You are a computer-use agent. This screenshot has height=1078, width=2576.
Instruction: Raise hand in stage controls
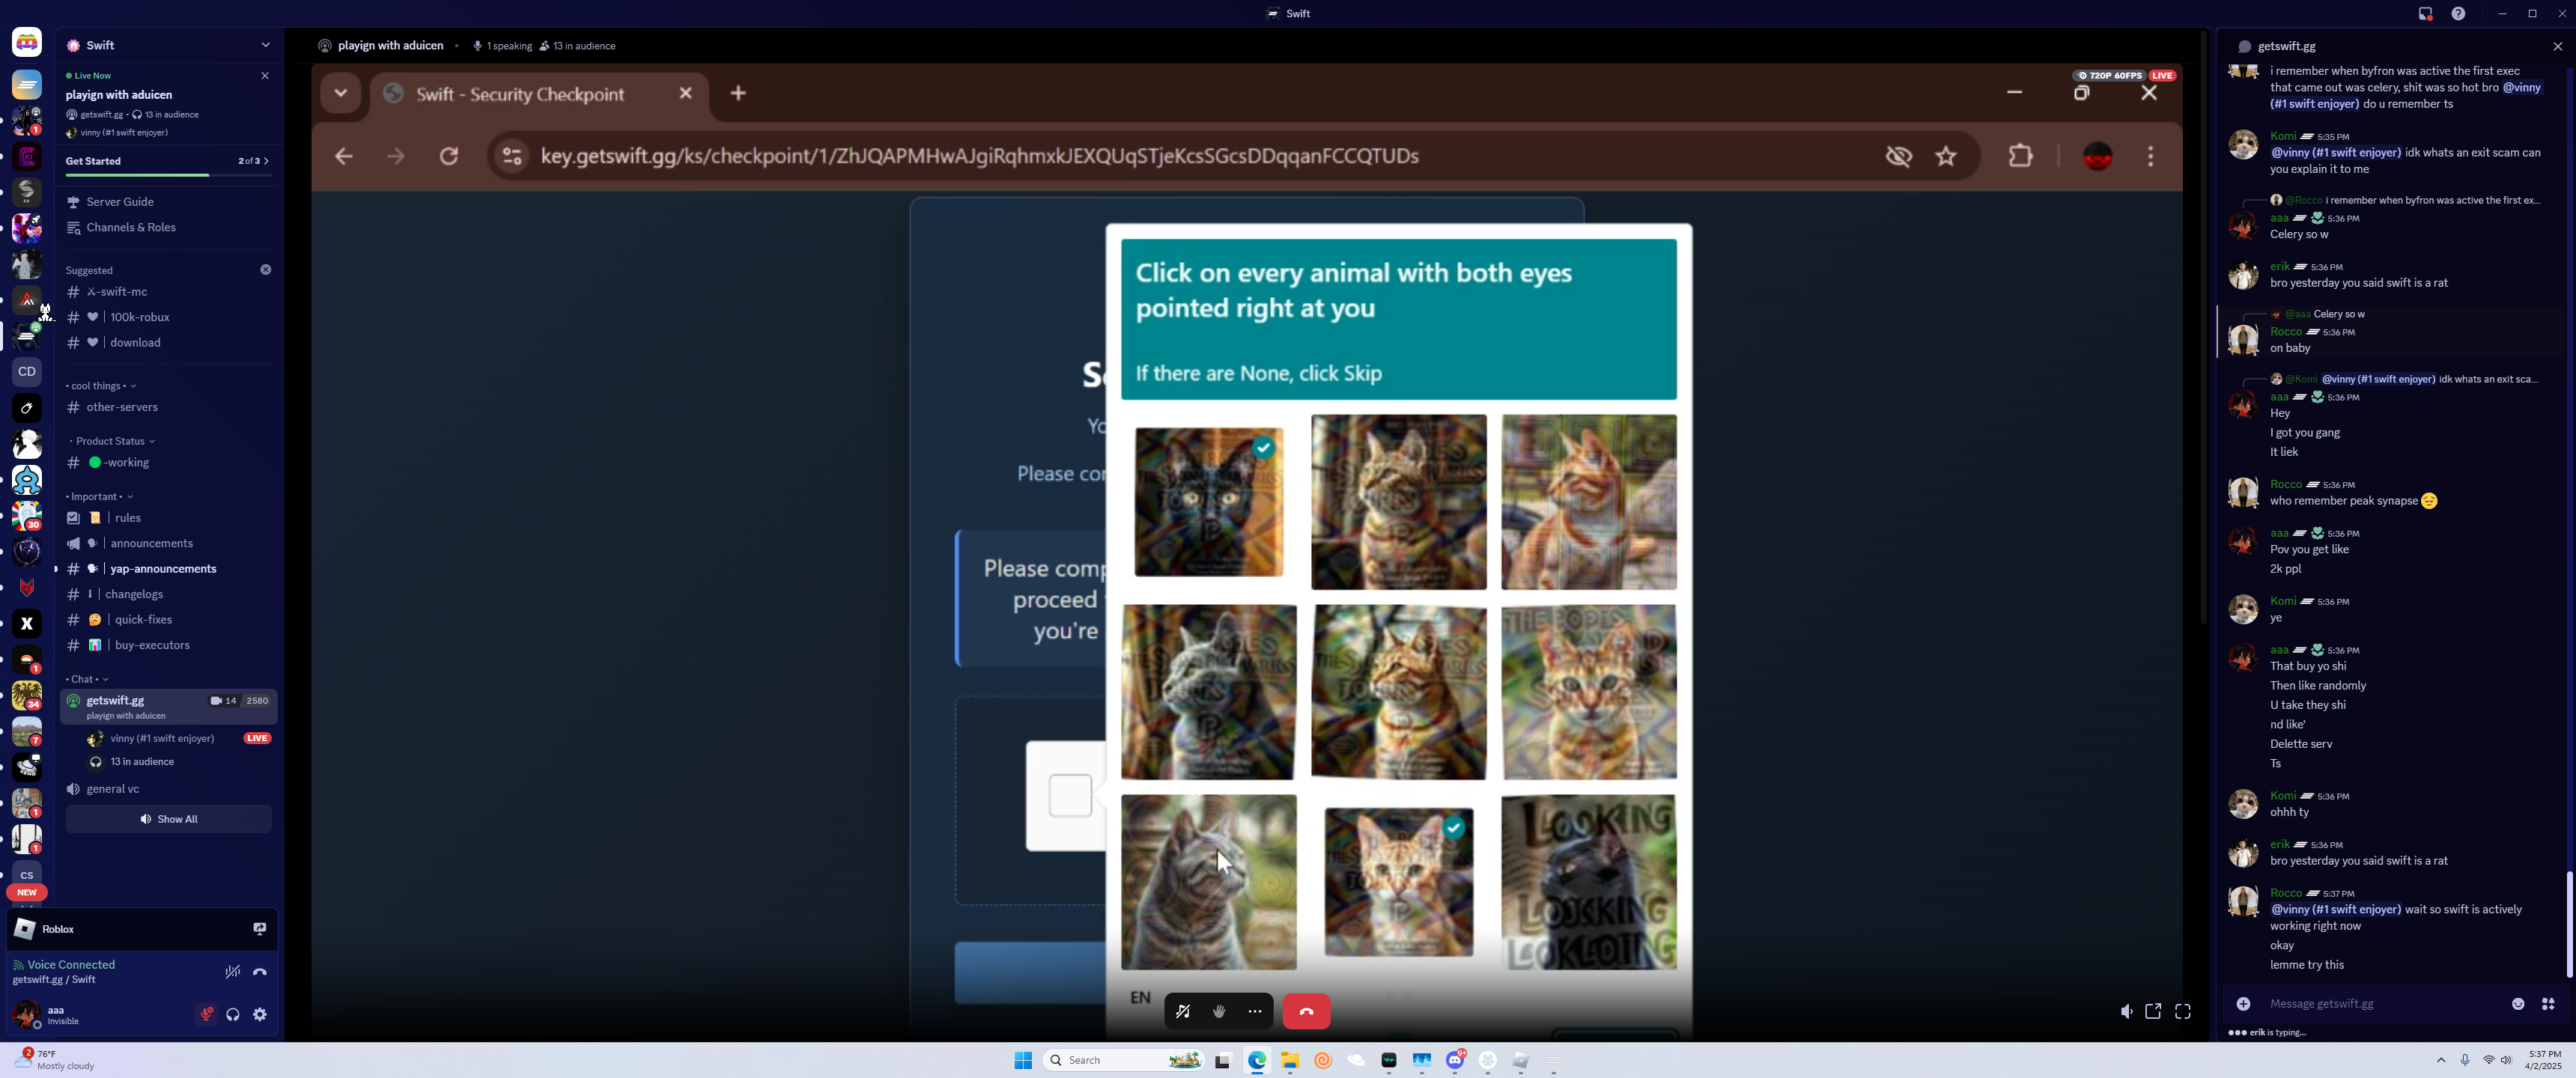[1218, 1011]
